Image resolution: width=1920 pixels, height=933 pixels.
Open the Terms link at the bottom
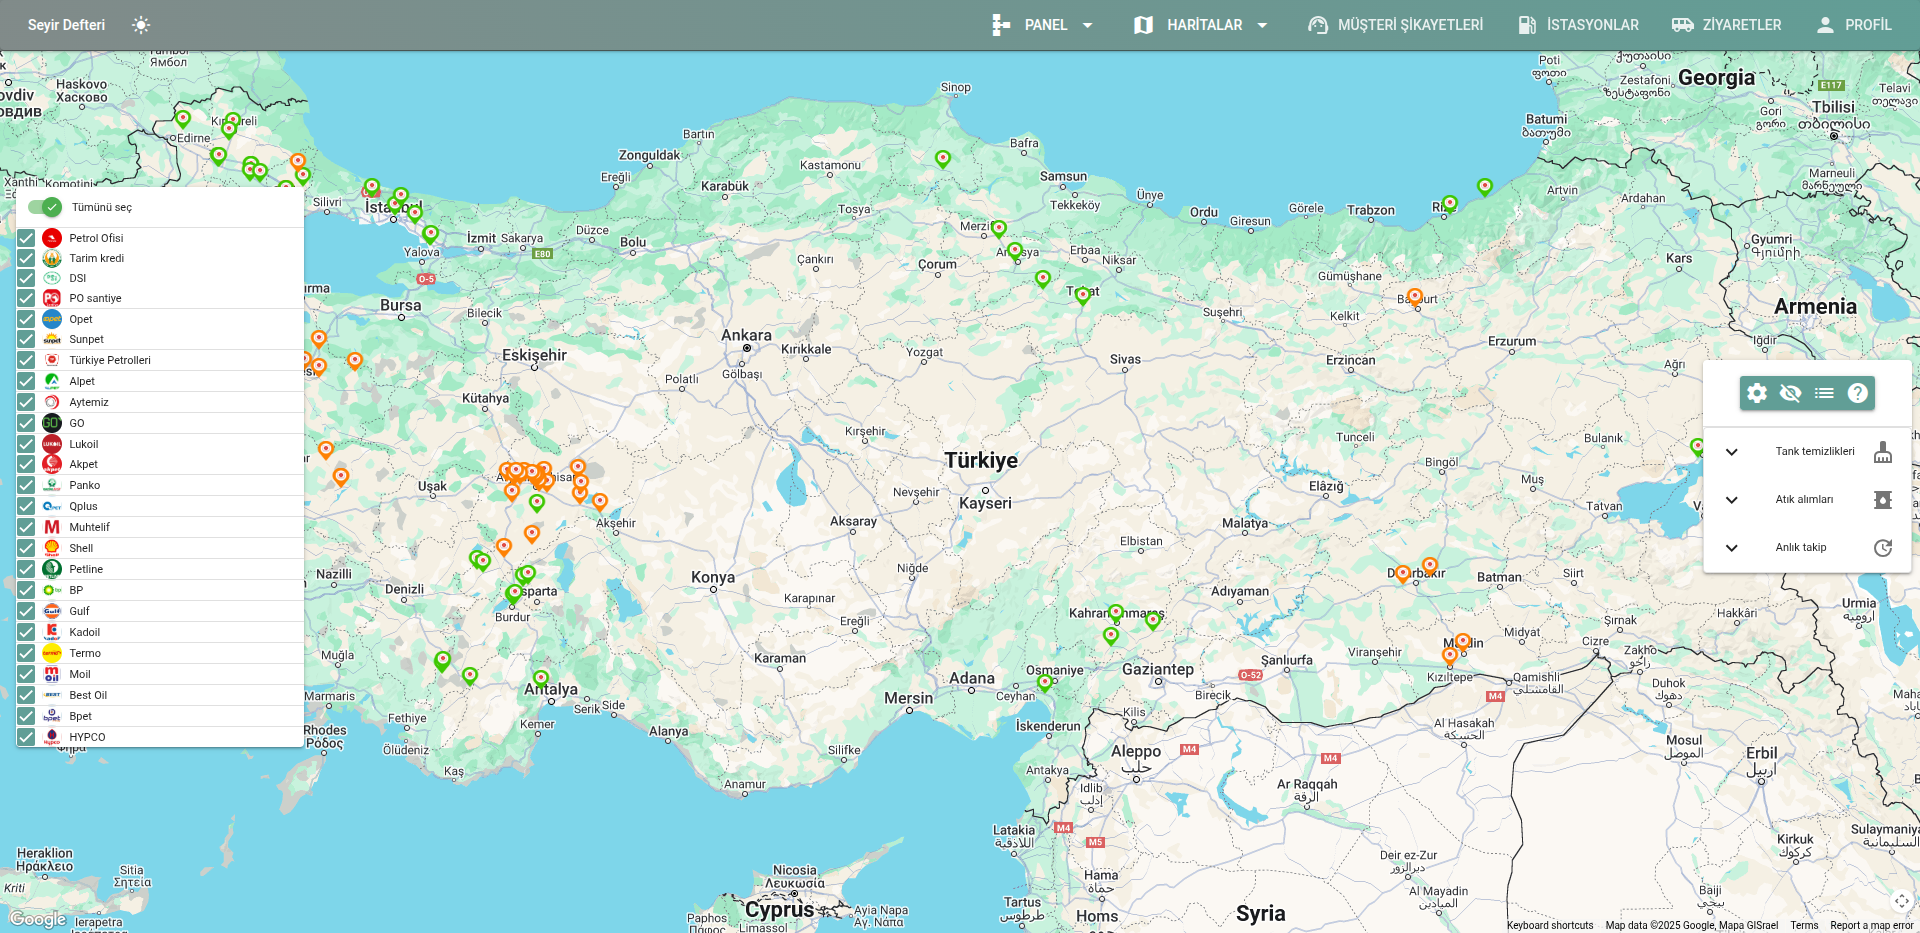coord(1804,925)
